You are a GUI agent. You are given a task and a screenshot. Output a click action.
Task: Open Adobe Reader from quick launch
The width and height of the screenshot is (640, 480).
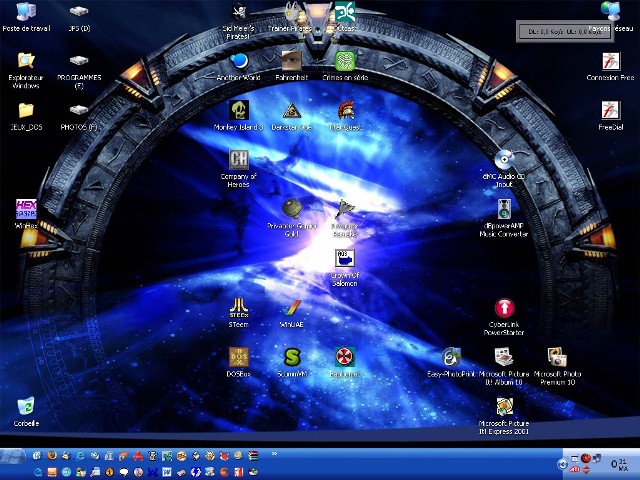138,456
